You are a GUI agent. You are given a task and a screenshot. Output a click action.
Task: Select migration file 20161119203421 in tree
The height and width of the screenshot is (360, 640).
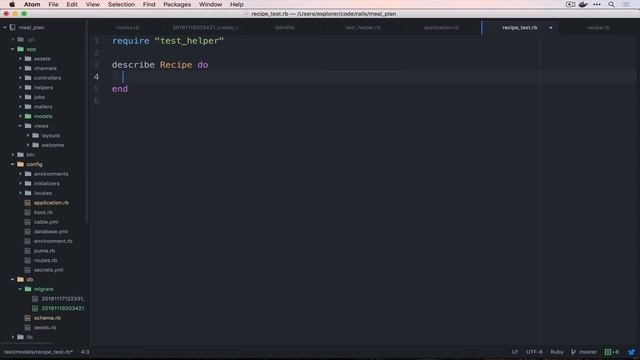63,308
